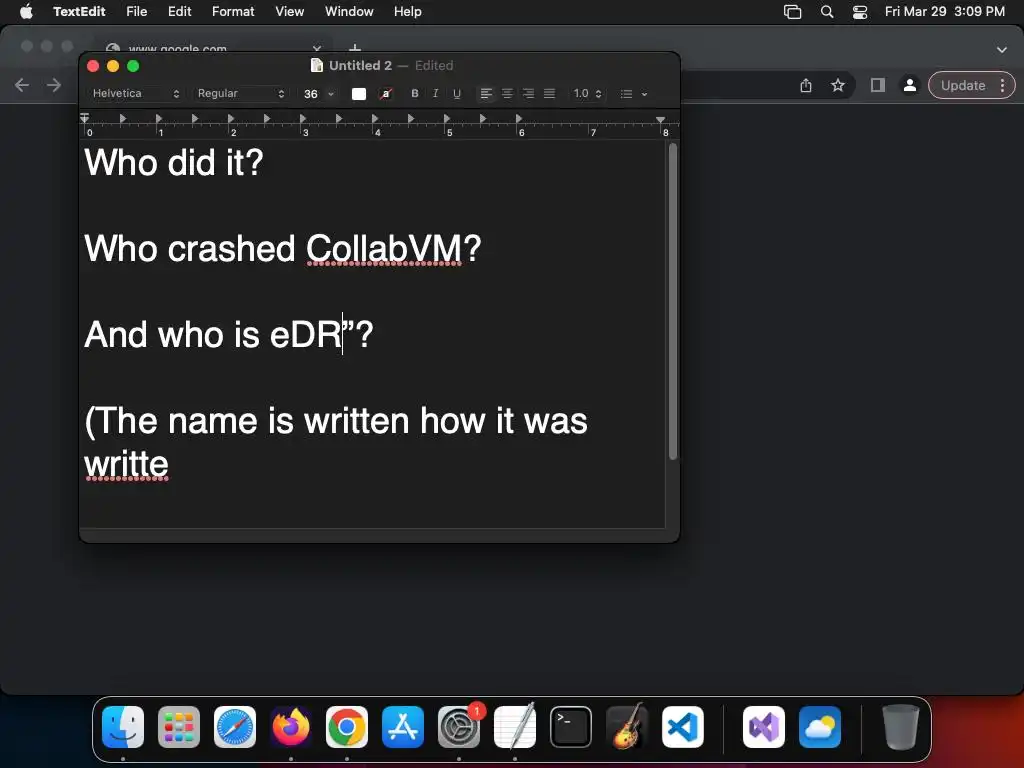Image resolution: width=1024 pixels, height=768 pixels.
Task: Open the Window menu
Action: coord(349,11)
